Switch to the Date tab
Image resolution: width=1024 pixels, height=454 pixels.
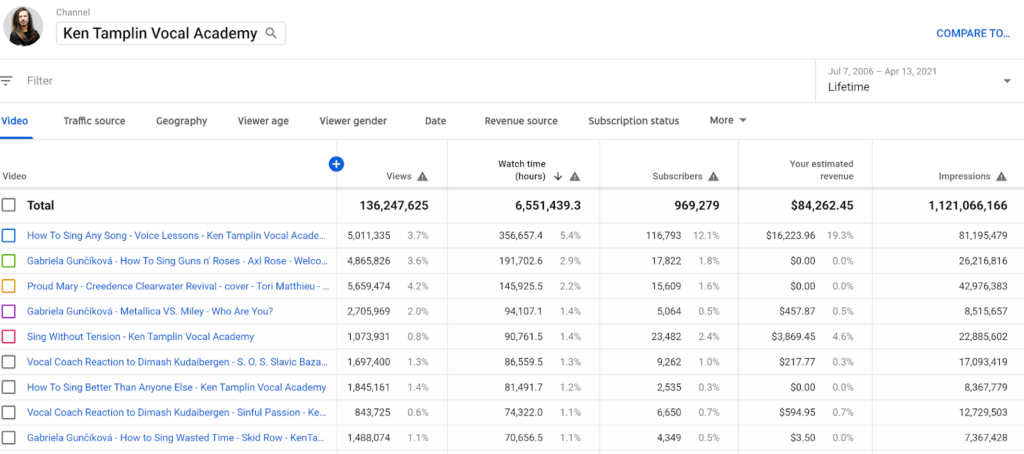(436, 121)
